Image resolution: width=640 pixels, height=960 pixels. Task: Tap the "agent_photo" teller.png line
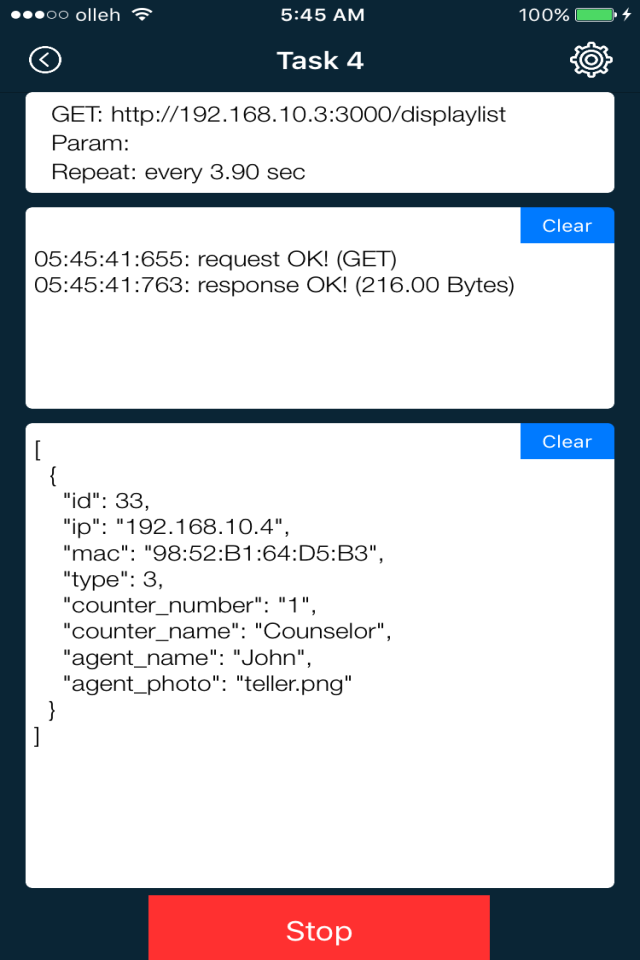point(208,684)
